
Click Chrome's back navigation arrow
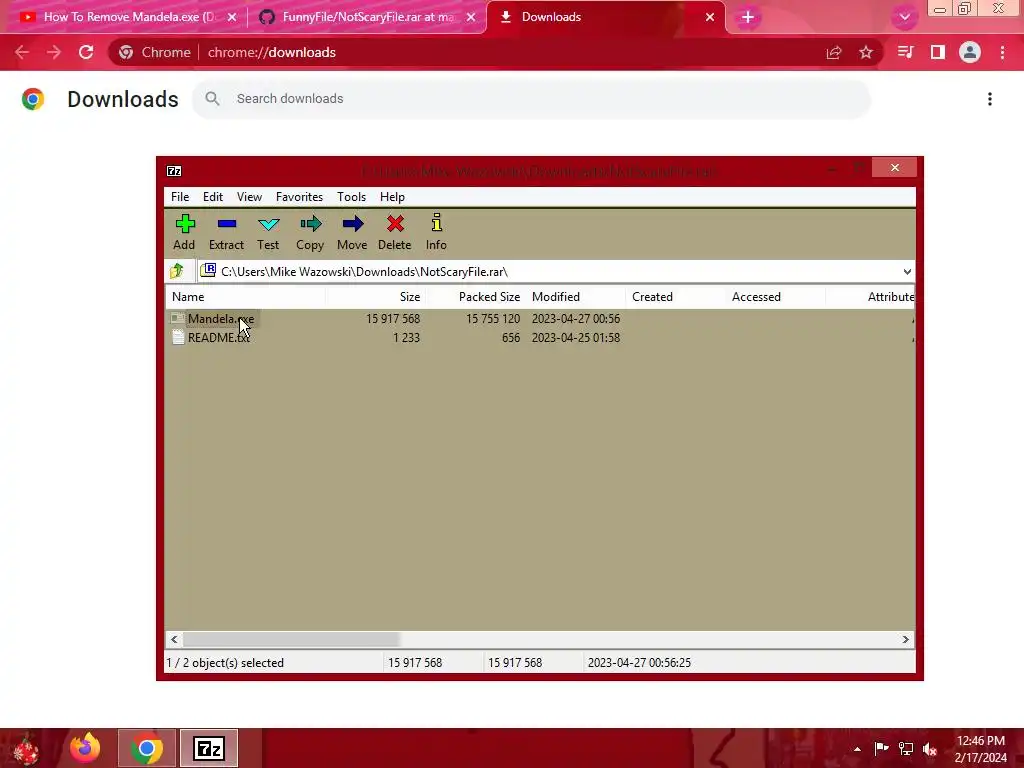(x=22, y=52)
